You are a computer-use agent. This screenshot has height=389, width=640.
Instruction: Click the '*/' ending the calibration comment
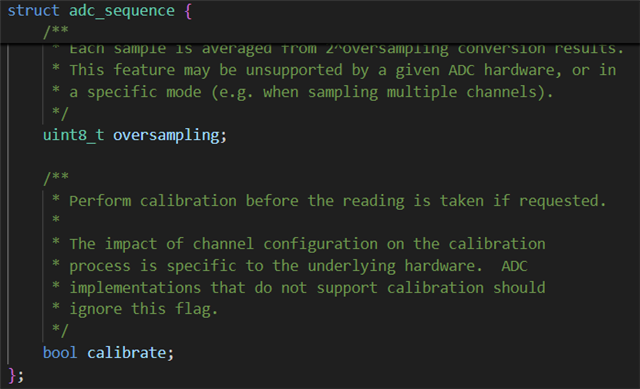point(60,331)
